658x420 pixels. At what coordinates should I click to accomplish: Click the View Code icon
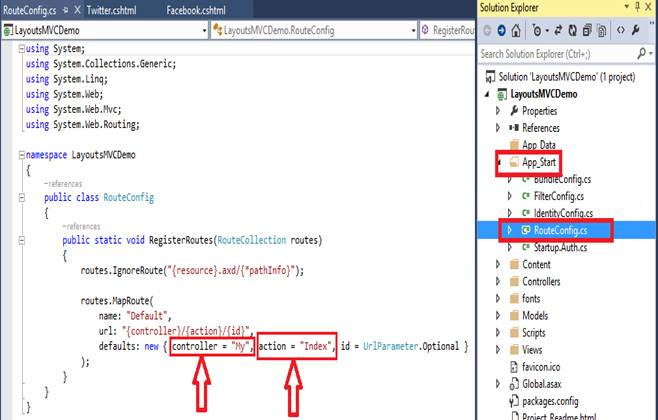pyautogui.click(x=621, y=30)
